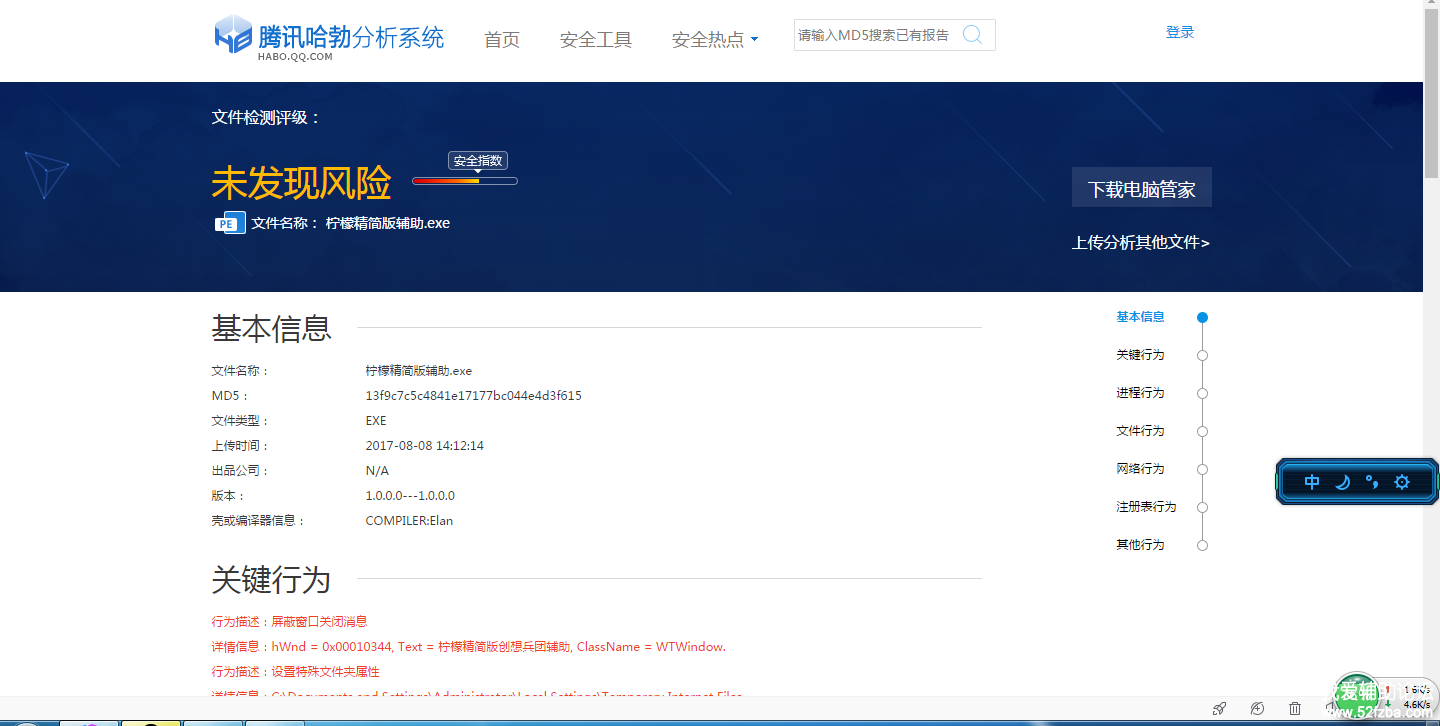
Task: Click the rocket accelerate icon in bottom bar
Action: coord(1219,708)
